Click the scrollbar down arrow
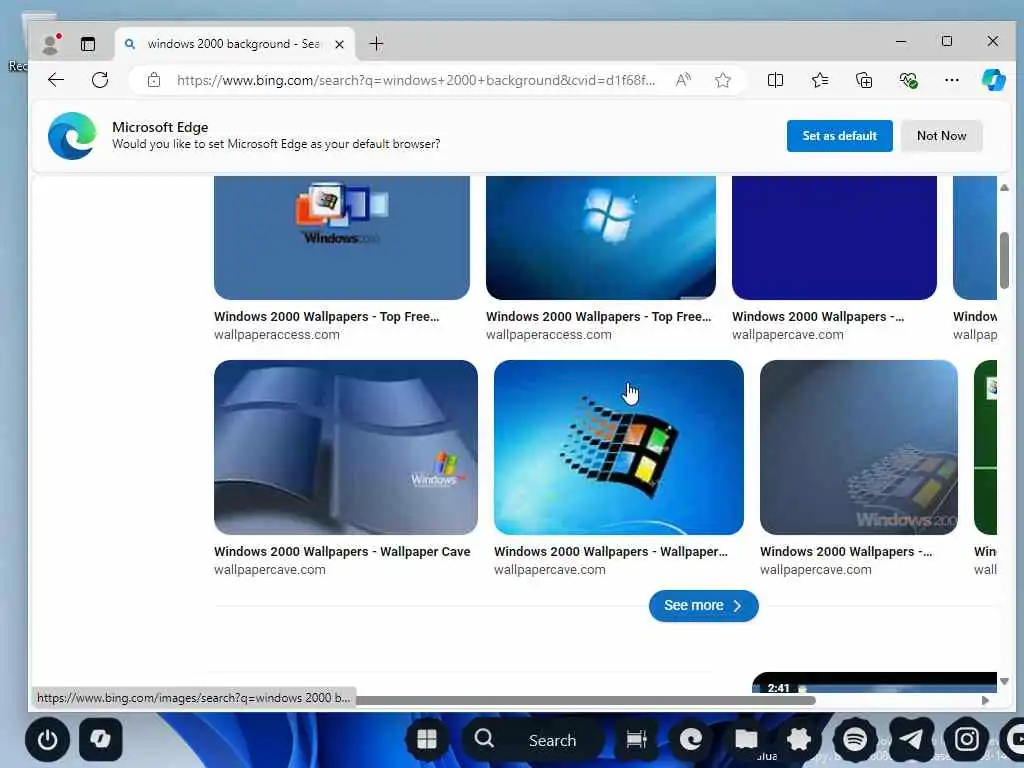 1004,681
